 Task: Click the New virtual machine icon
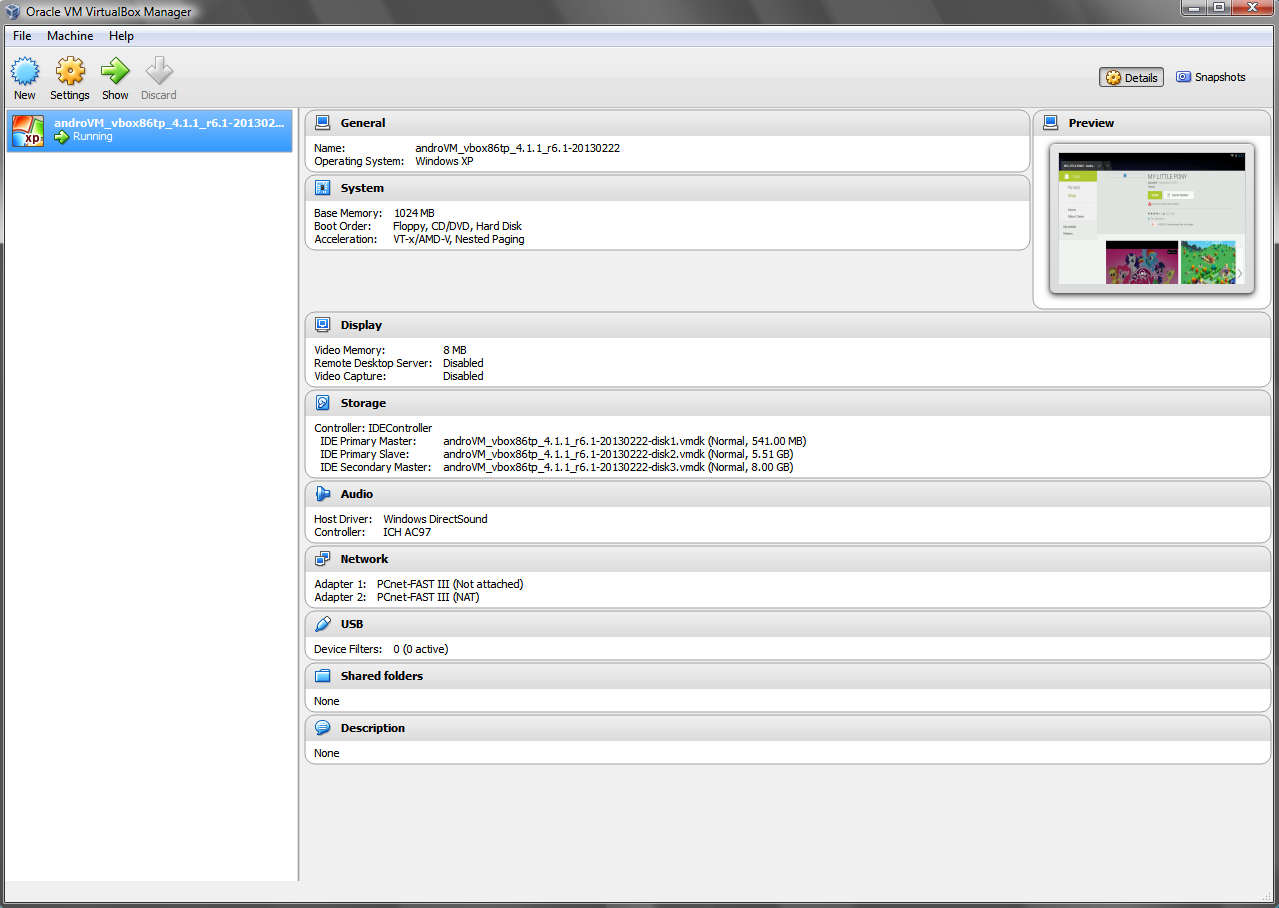(x=24, y=71)
